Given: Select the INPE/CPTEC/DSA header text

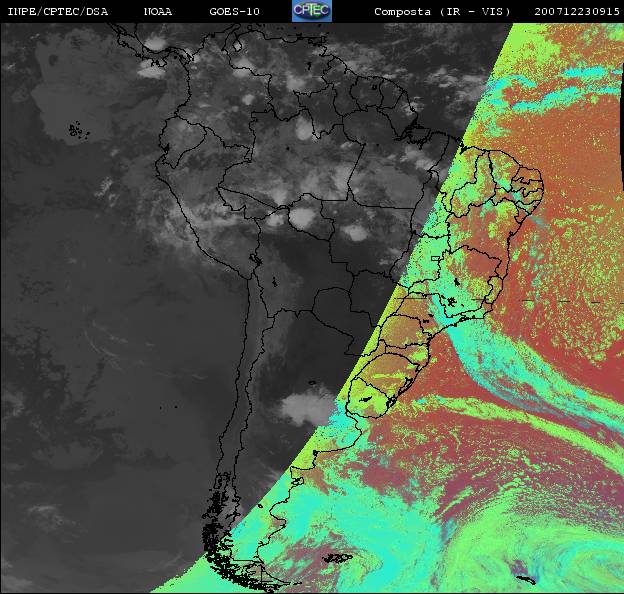Looking at the screenshot, I should tap(58, 12).
